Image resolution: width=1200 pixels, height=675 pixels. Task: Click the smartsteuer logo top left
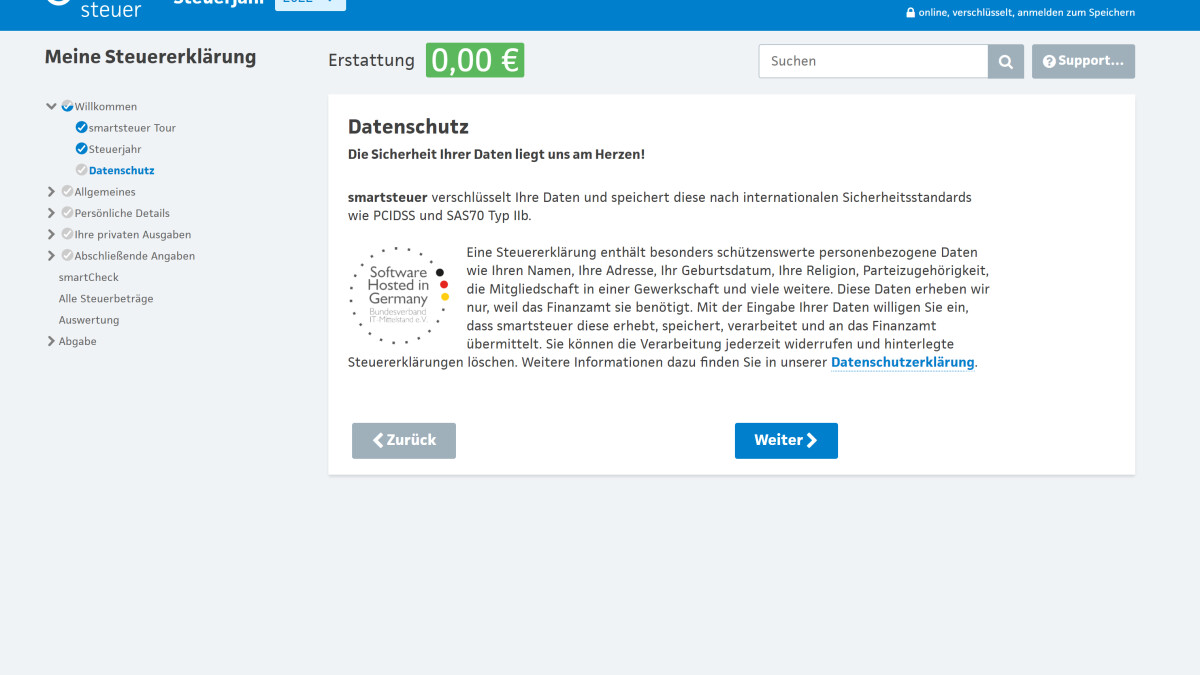[x=95, y=10]
